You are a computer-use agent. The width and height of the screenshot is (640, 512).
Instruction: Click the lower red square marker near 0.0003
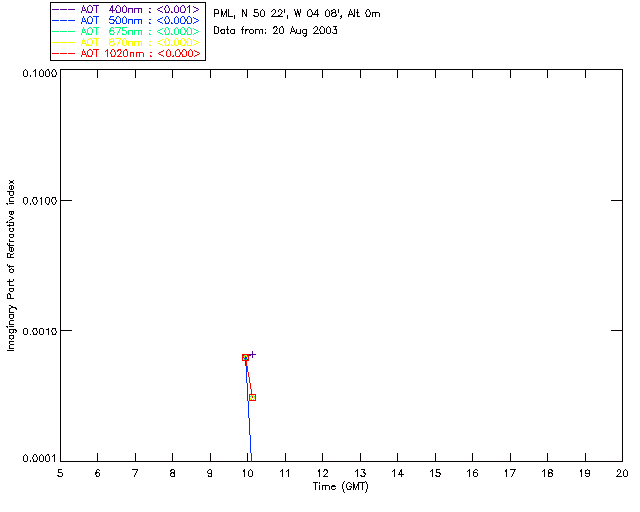pos(253,397)
